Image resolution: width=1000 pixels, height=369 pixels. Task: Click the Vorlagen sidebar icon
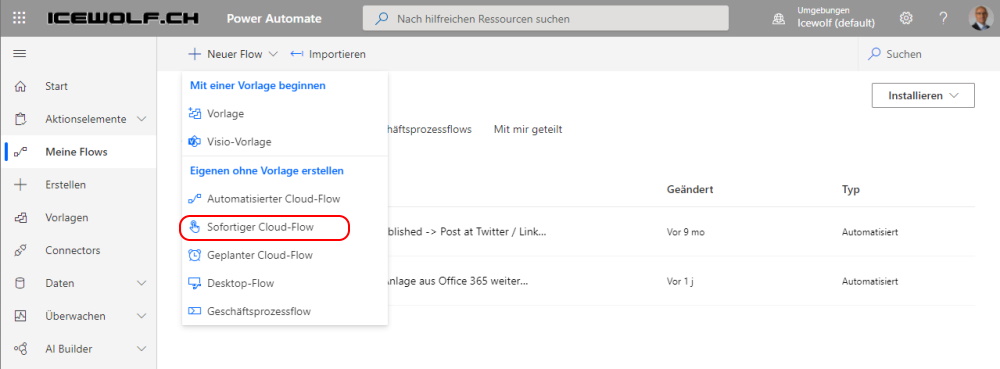click(x=20, y=217)
